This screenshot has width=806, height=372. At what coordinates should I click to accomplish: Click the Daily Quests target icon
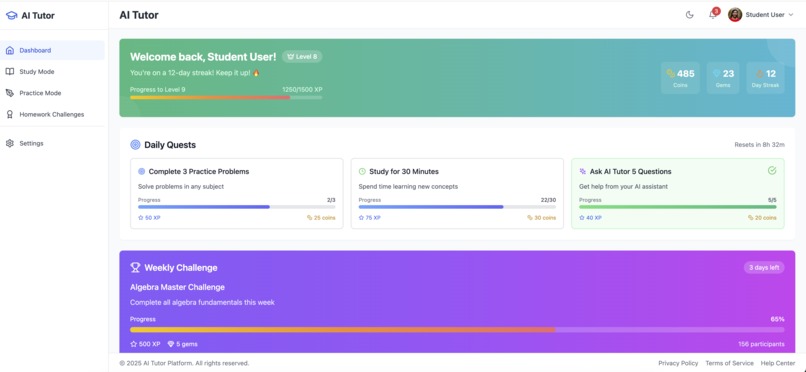click(135, 145)
